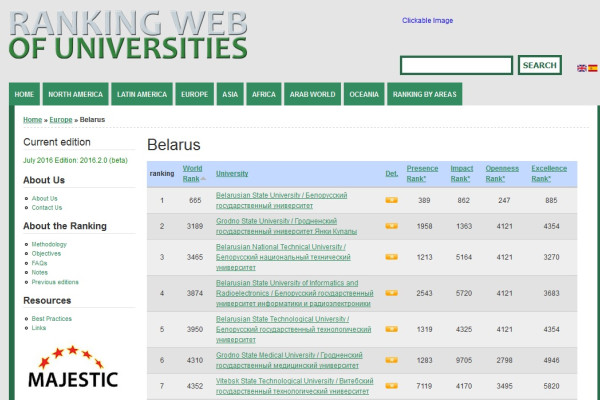Click the Spanish flag language icon
The height and width of the screenshot is (400, 600).
(593, 68)
